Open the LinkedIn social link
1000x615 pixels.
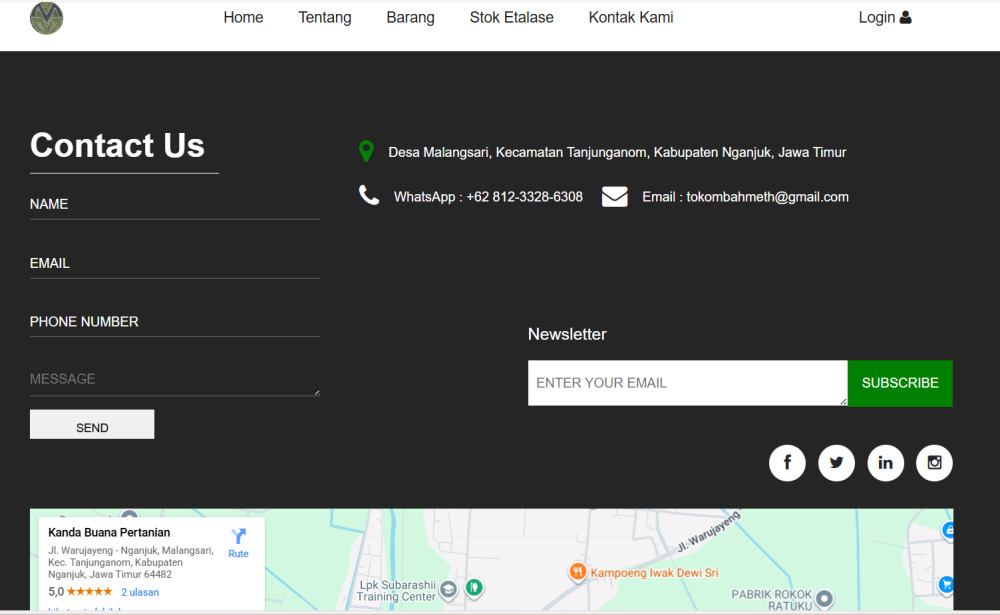885,463
